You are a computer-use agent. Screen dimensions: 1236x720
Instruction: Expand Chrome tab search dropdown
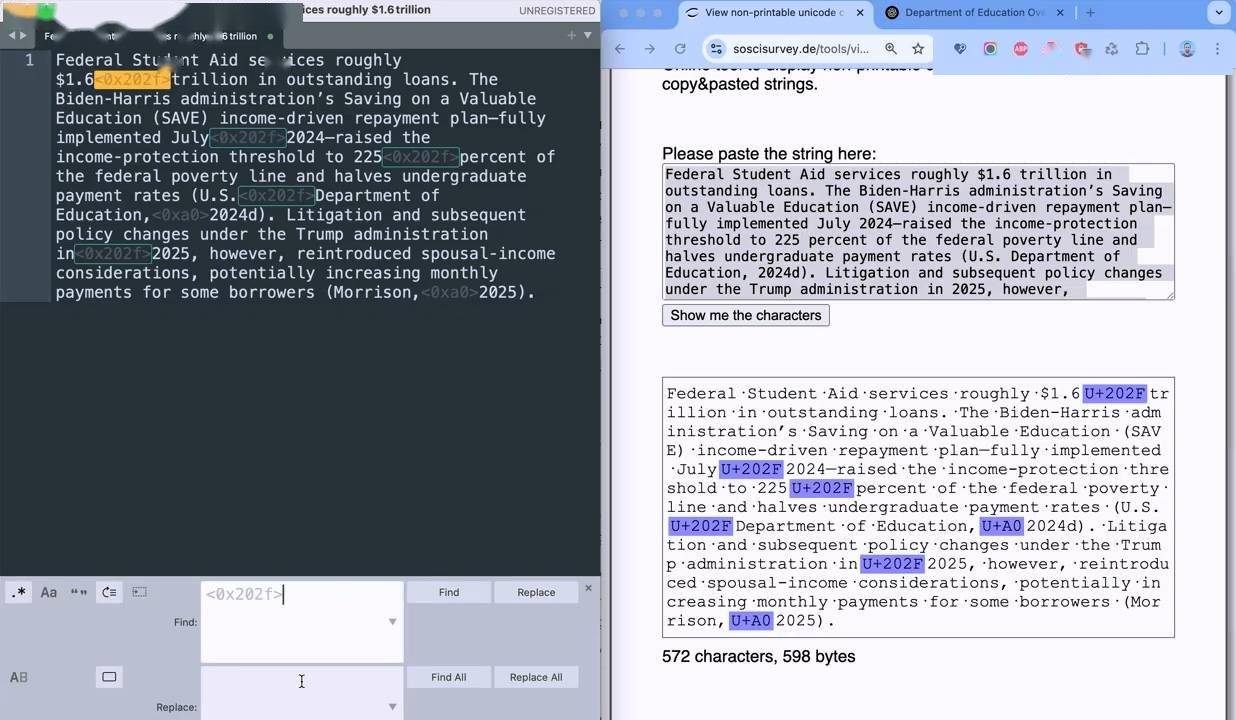1218,12
